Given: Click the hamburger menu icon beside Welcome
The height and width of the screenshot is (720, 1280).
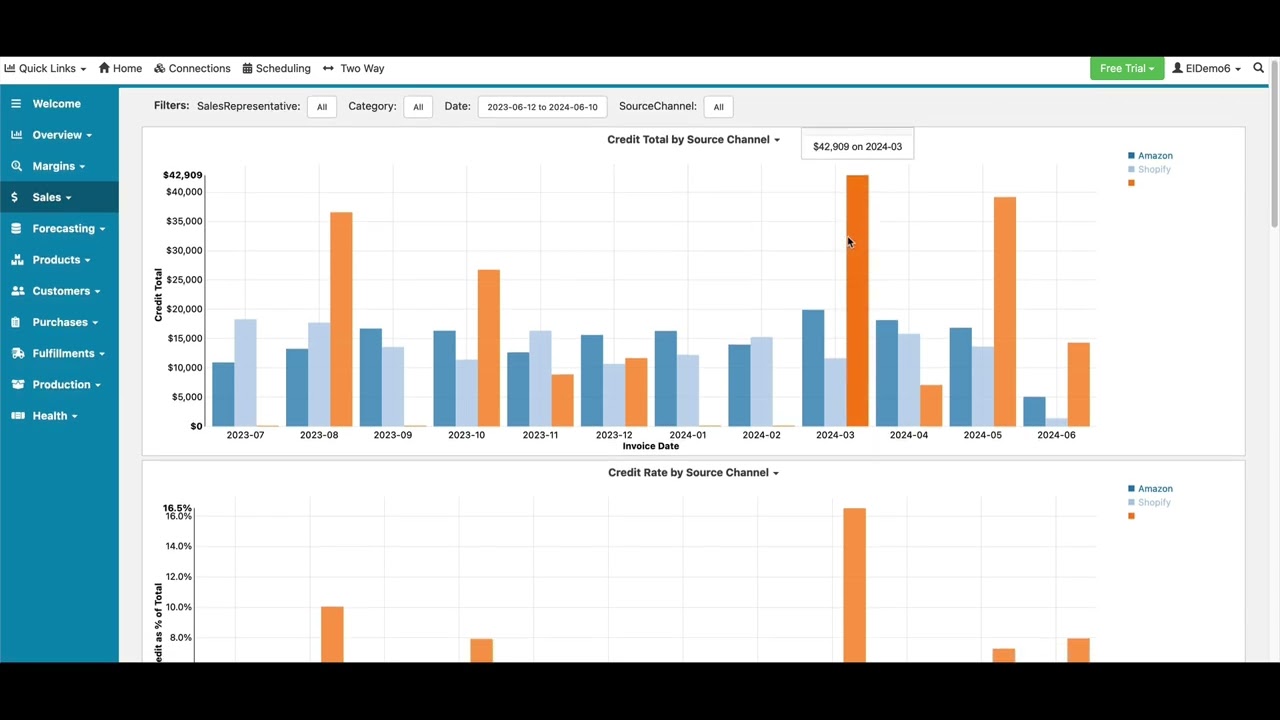Looking at the screenshot, I should 16,104.
